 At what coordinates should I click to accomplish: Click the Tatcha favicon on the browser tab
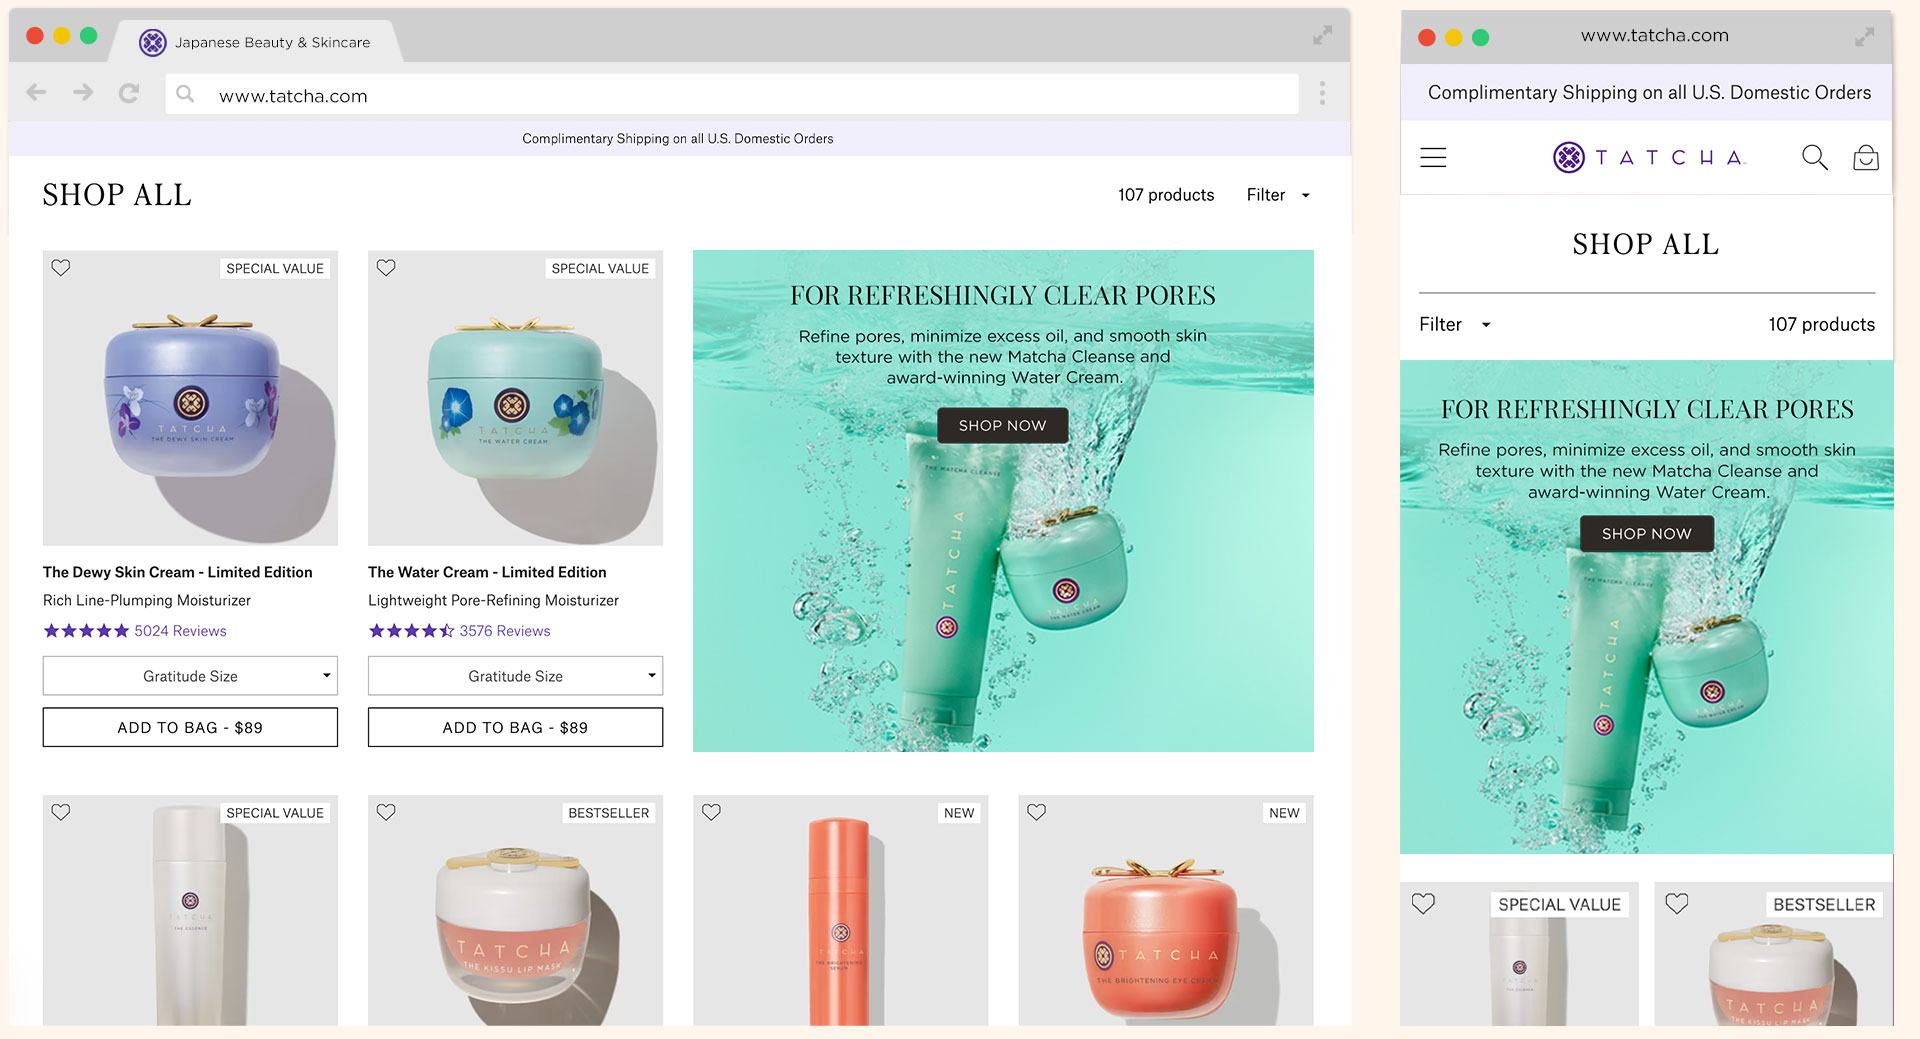[x=152, y=42]
